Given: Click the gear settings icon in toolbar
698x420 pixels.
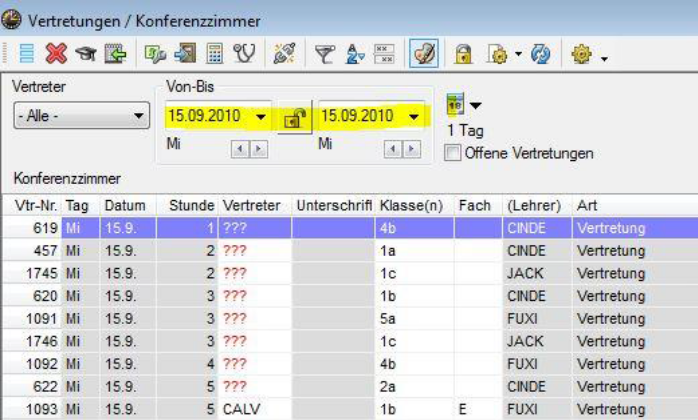Looking at the screenshot, I should click(581, 55).
